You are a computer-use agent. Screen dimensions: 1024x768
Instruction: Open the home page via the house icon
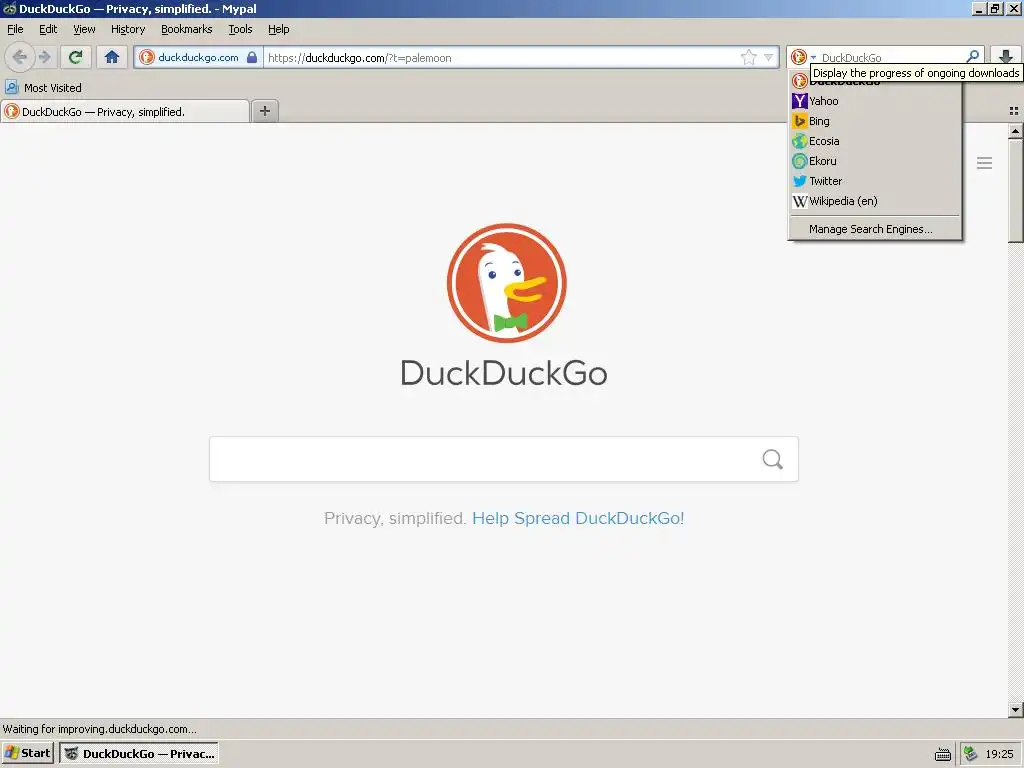point(112,57)
